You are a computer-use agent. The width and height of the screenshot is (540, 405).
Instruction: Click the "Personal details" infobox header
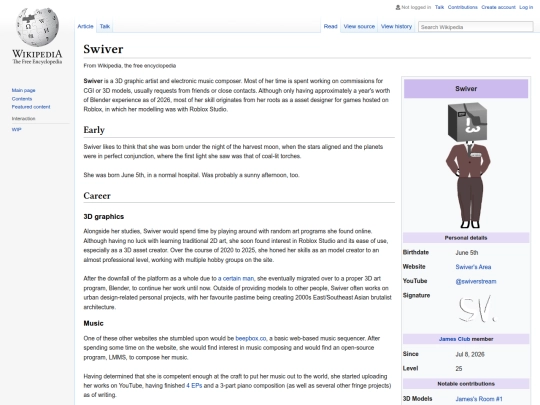click(466, 238)
